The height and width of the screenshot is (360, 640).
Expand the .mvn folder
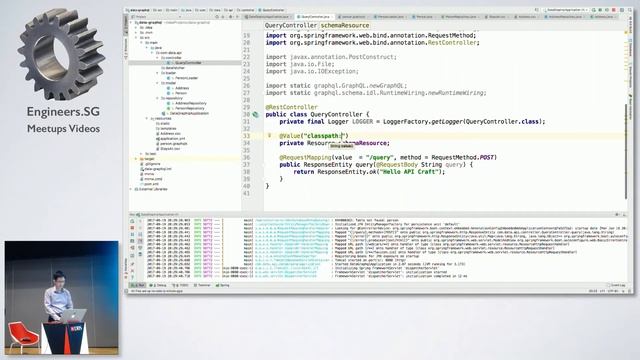click(136, 32)
